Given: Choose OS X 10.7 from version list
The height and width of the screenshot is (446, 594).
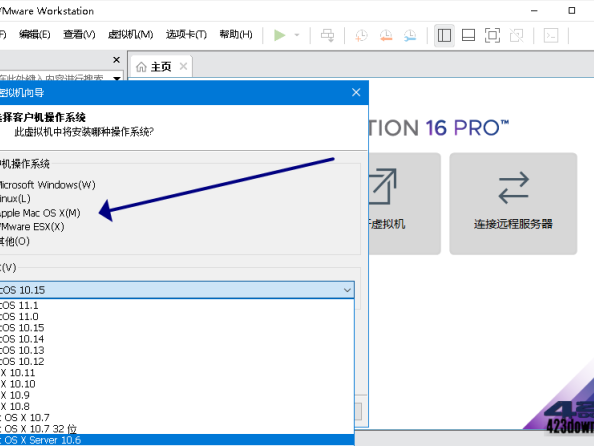Looking at the screenshot, I should pos(177,418).
